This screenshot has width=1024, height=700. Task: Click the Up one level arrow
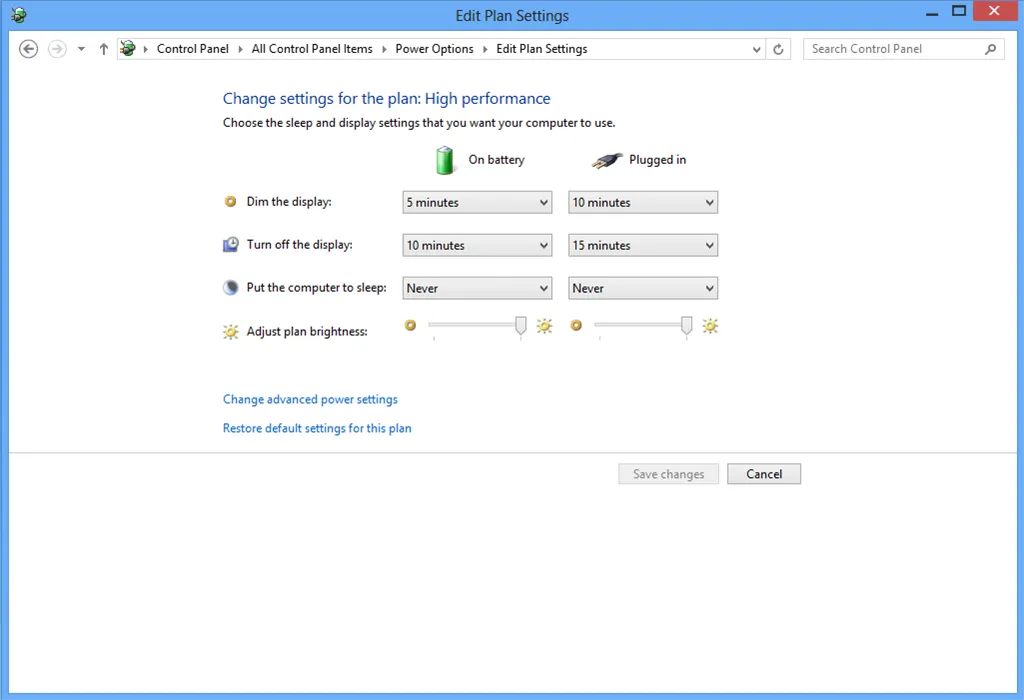point(103,49)
